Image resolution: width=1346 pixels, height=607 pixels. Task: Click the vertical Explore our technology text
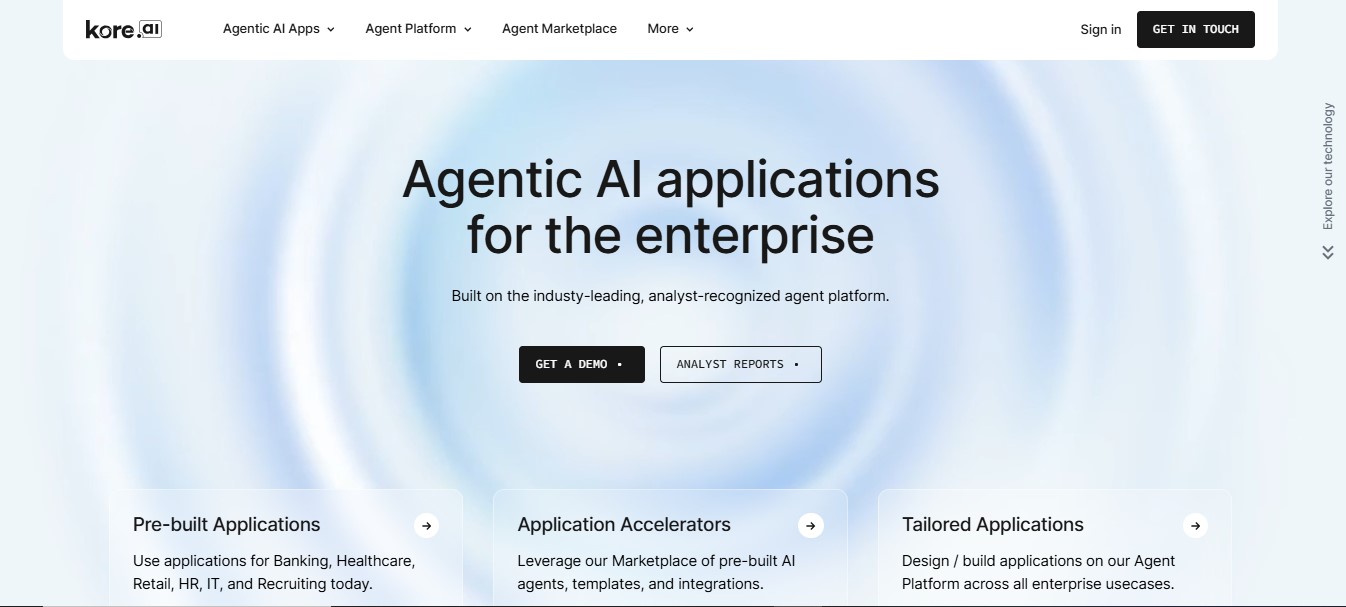click(1328, 166)
